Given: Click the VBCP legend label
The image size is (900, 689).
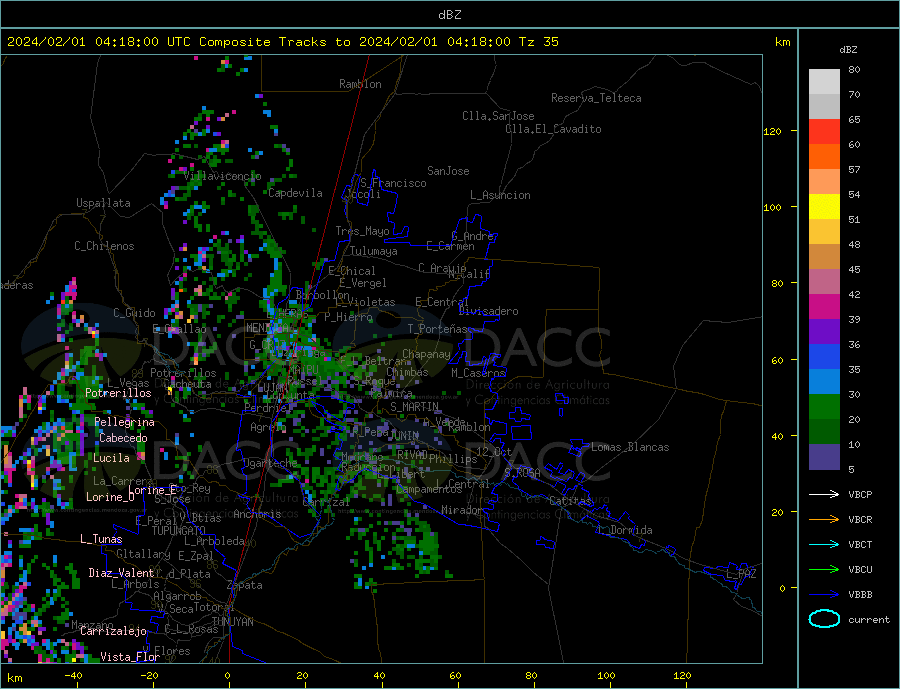Looking at the screenshot, I should pos(860,494).
